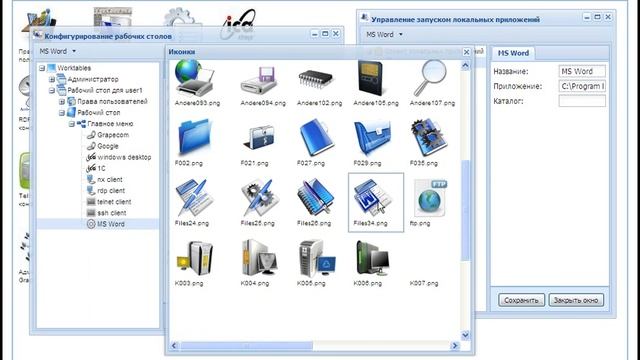Click the Иконки scroll down arrow

point(465,335)
